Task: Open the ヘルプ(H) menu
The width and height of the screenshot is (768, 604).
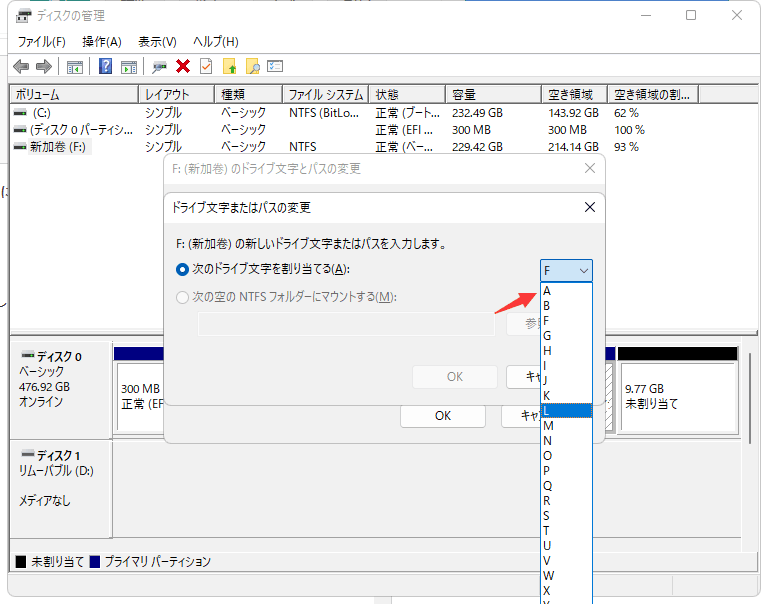Action: pos(216,42)
